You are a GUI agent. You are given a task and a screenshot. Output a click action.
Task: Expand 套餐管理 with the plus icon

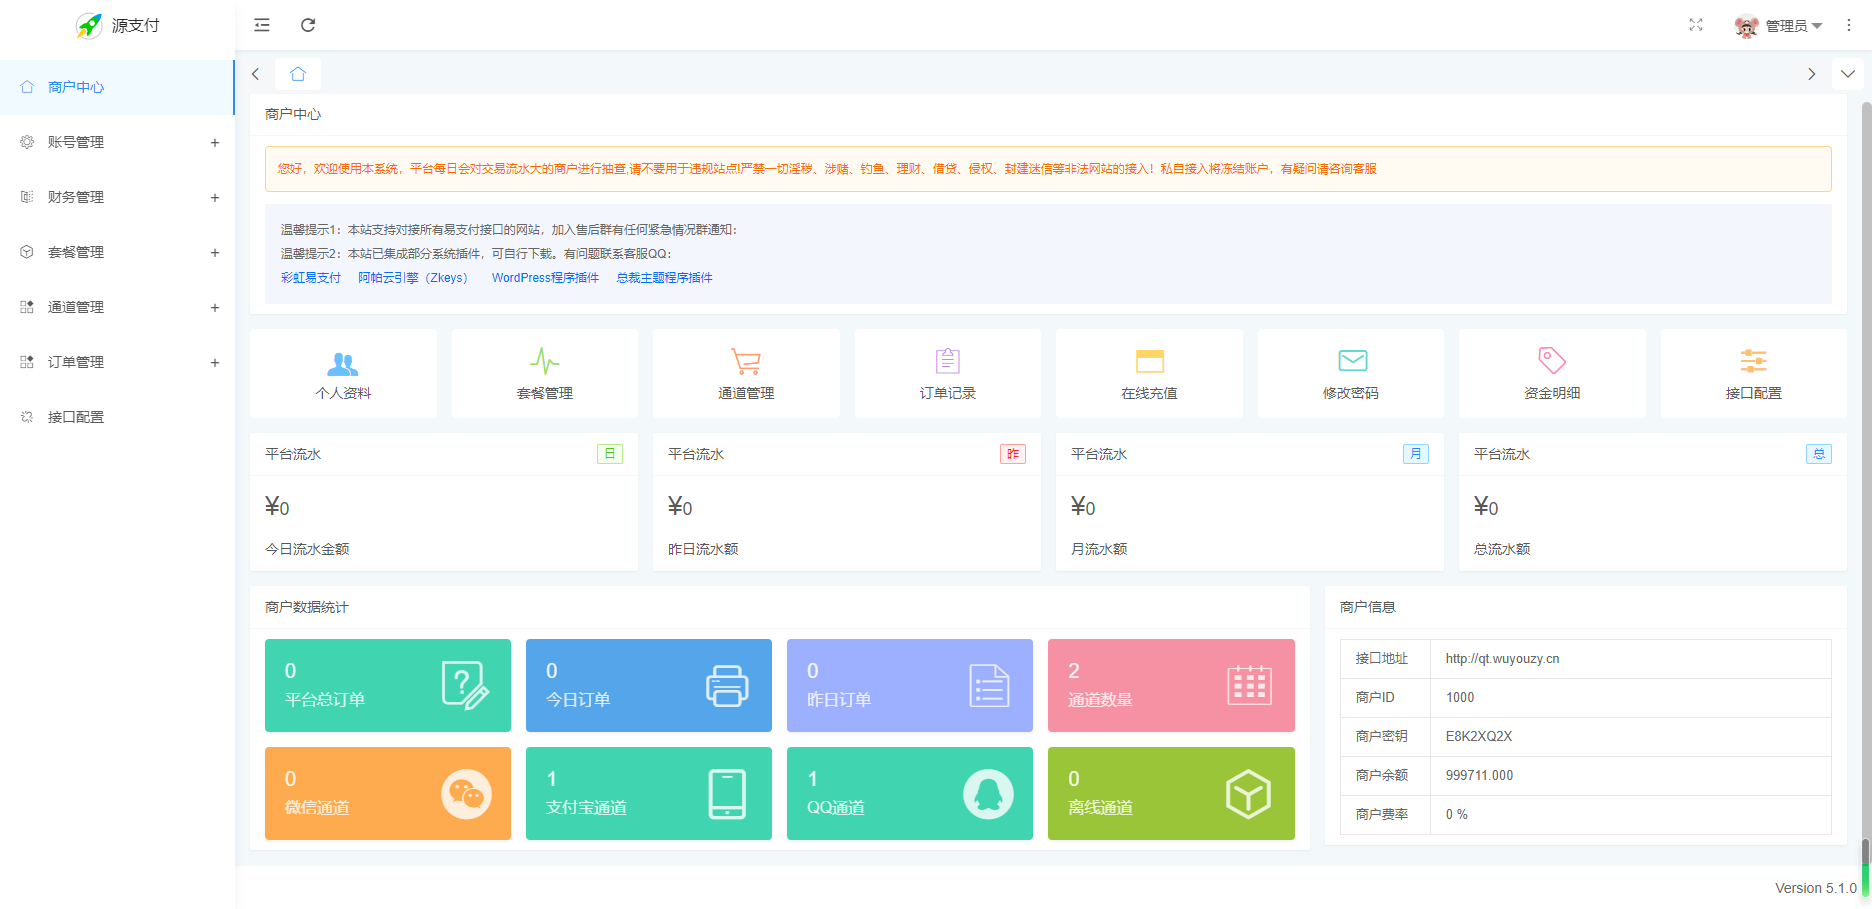215,253
